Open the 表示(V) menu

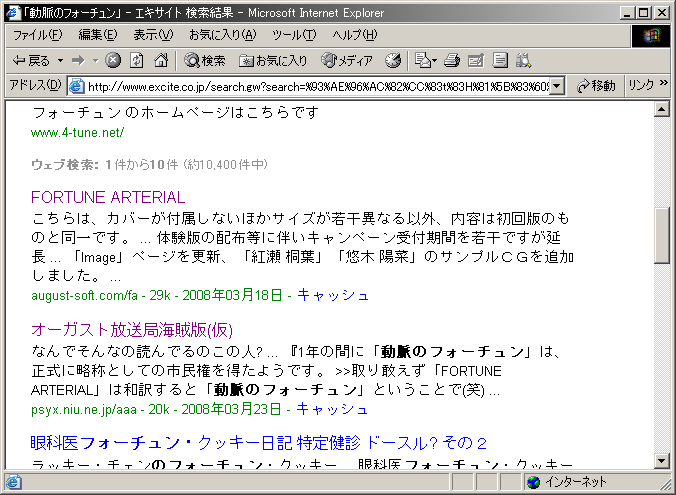click(153, 35)
